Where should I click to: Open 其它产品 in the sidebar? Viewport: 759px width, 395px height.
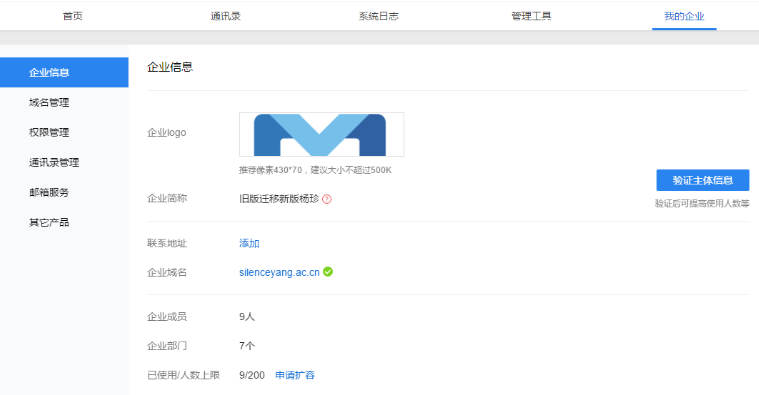point(49,223)
